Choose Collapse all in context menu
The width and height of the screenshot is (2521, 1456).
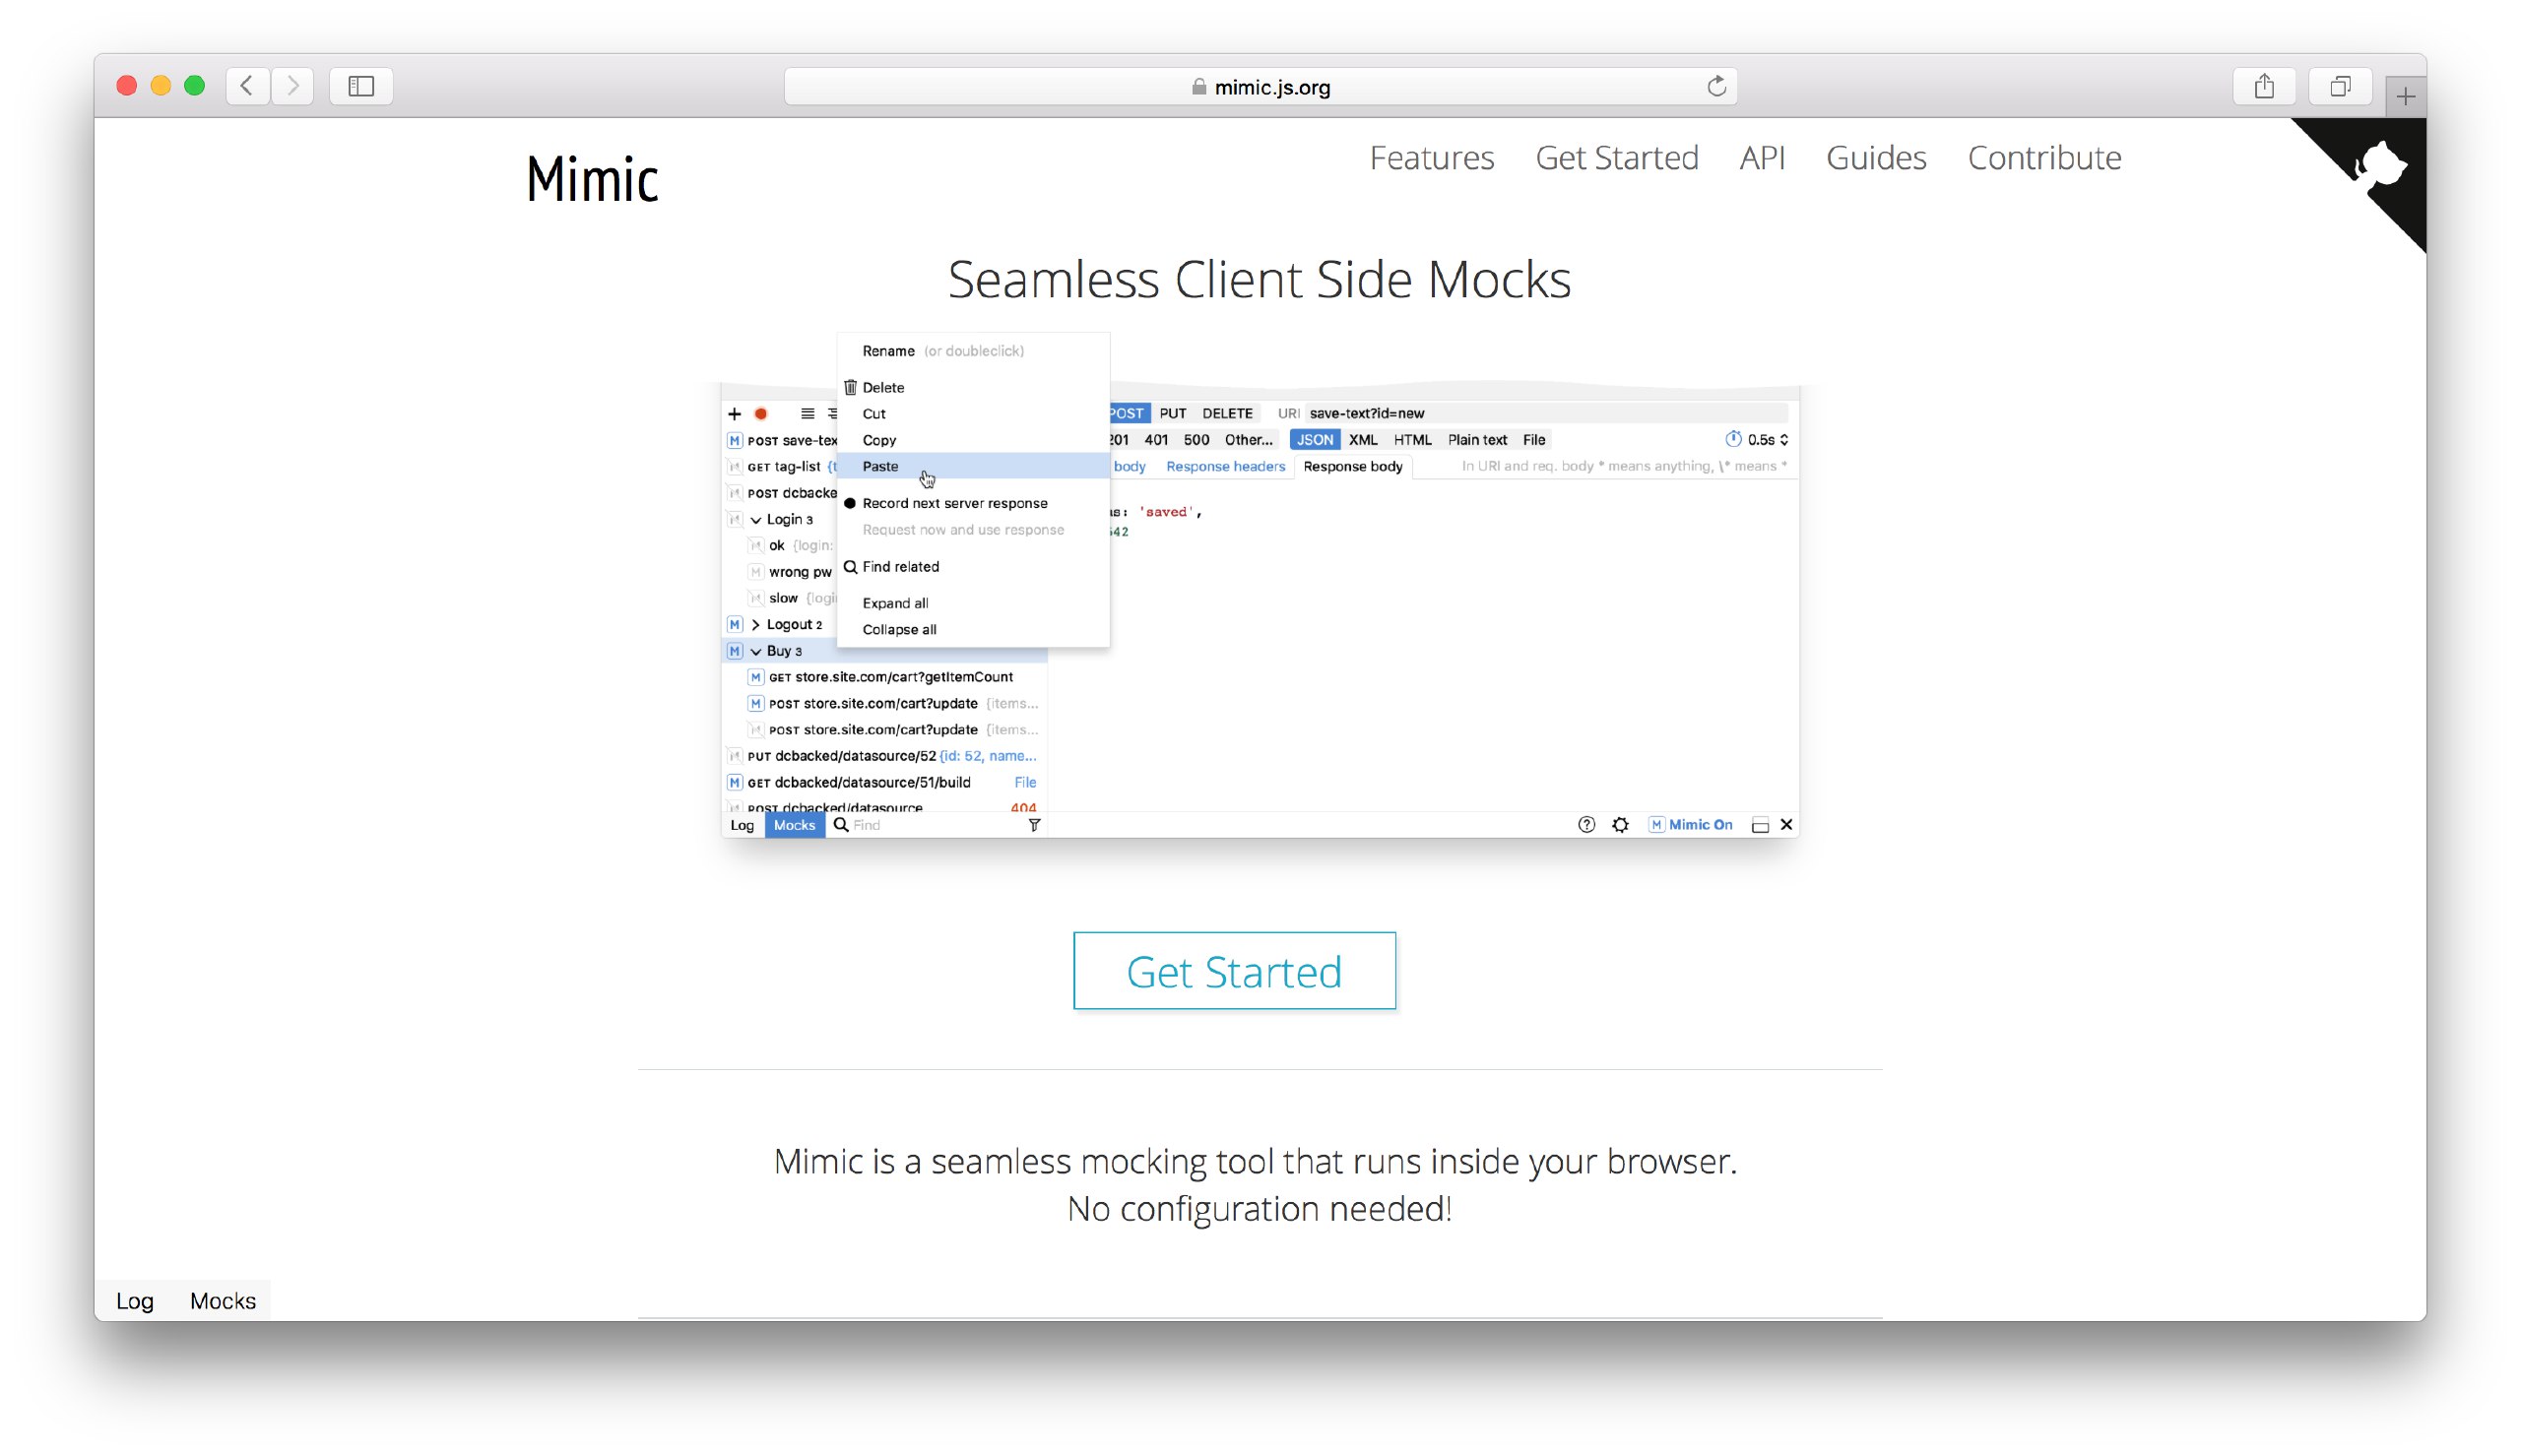(x=973, y=629)
